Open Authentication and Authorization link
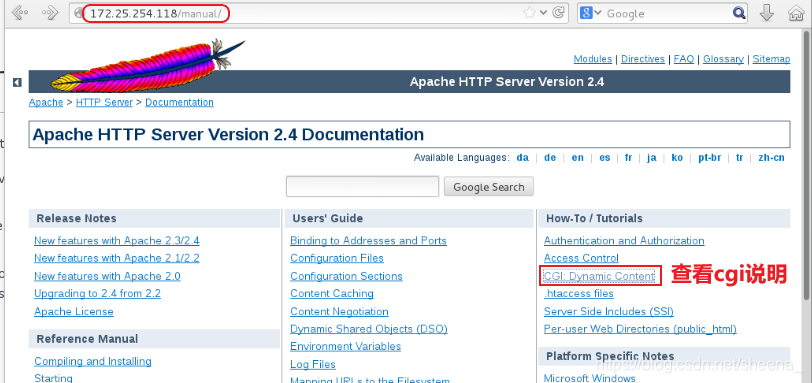812x383 pixels. tap(624, 241)
